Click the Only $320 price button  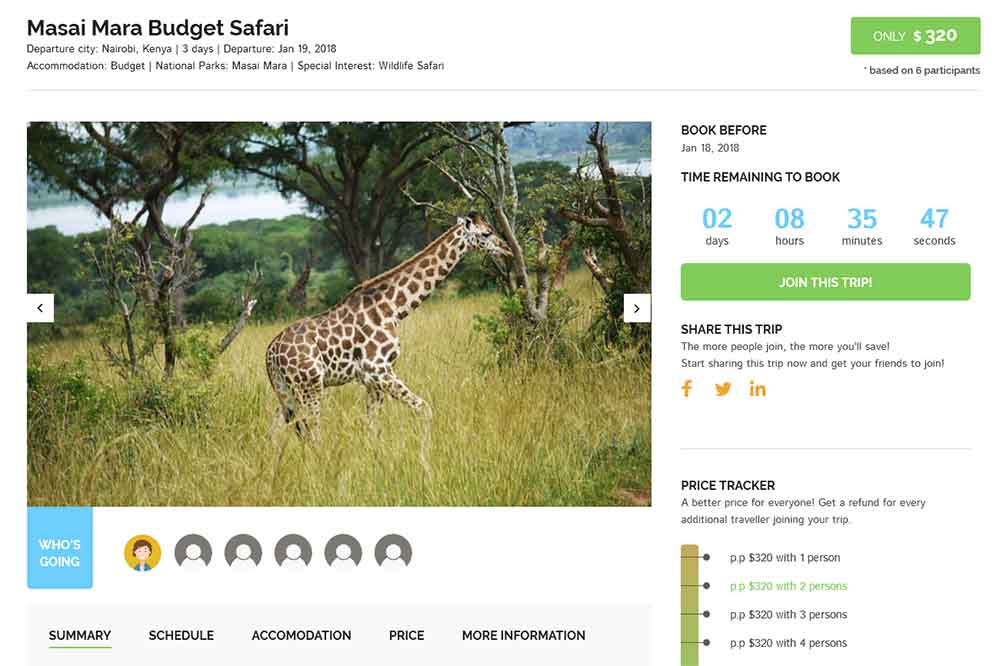coord(915,36)
